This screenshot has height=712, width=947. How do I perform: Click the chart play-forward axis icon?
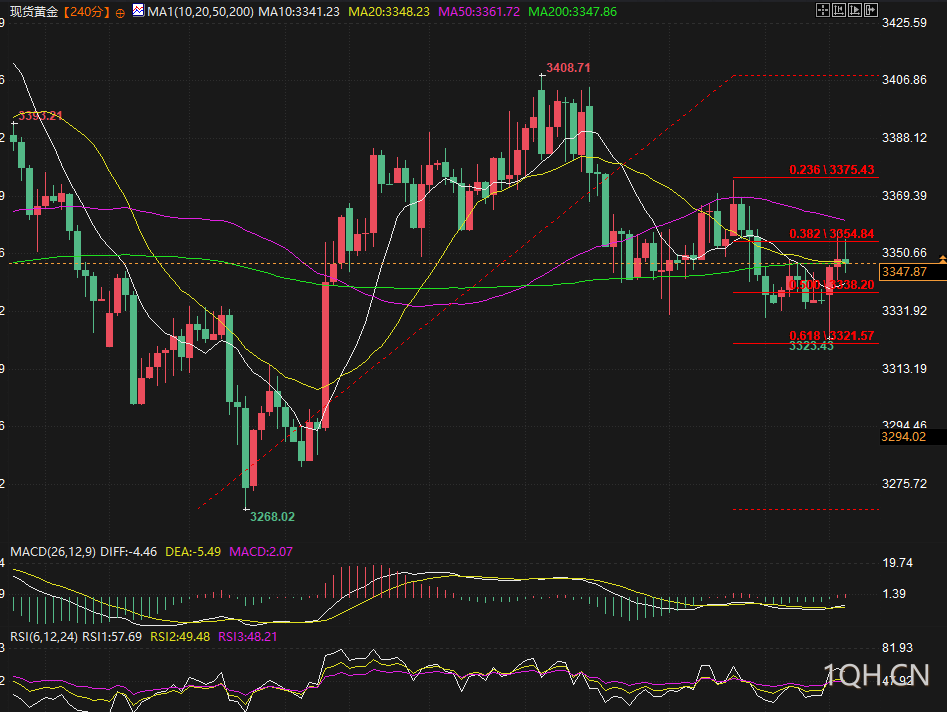855,10
